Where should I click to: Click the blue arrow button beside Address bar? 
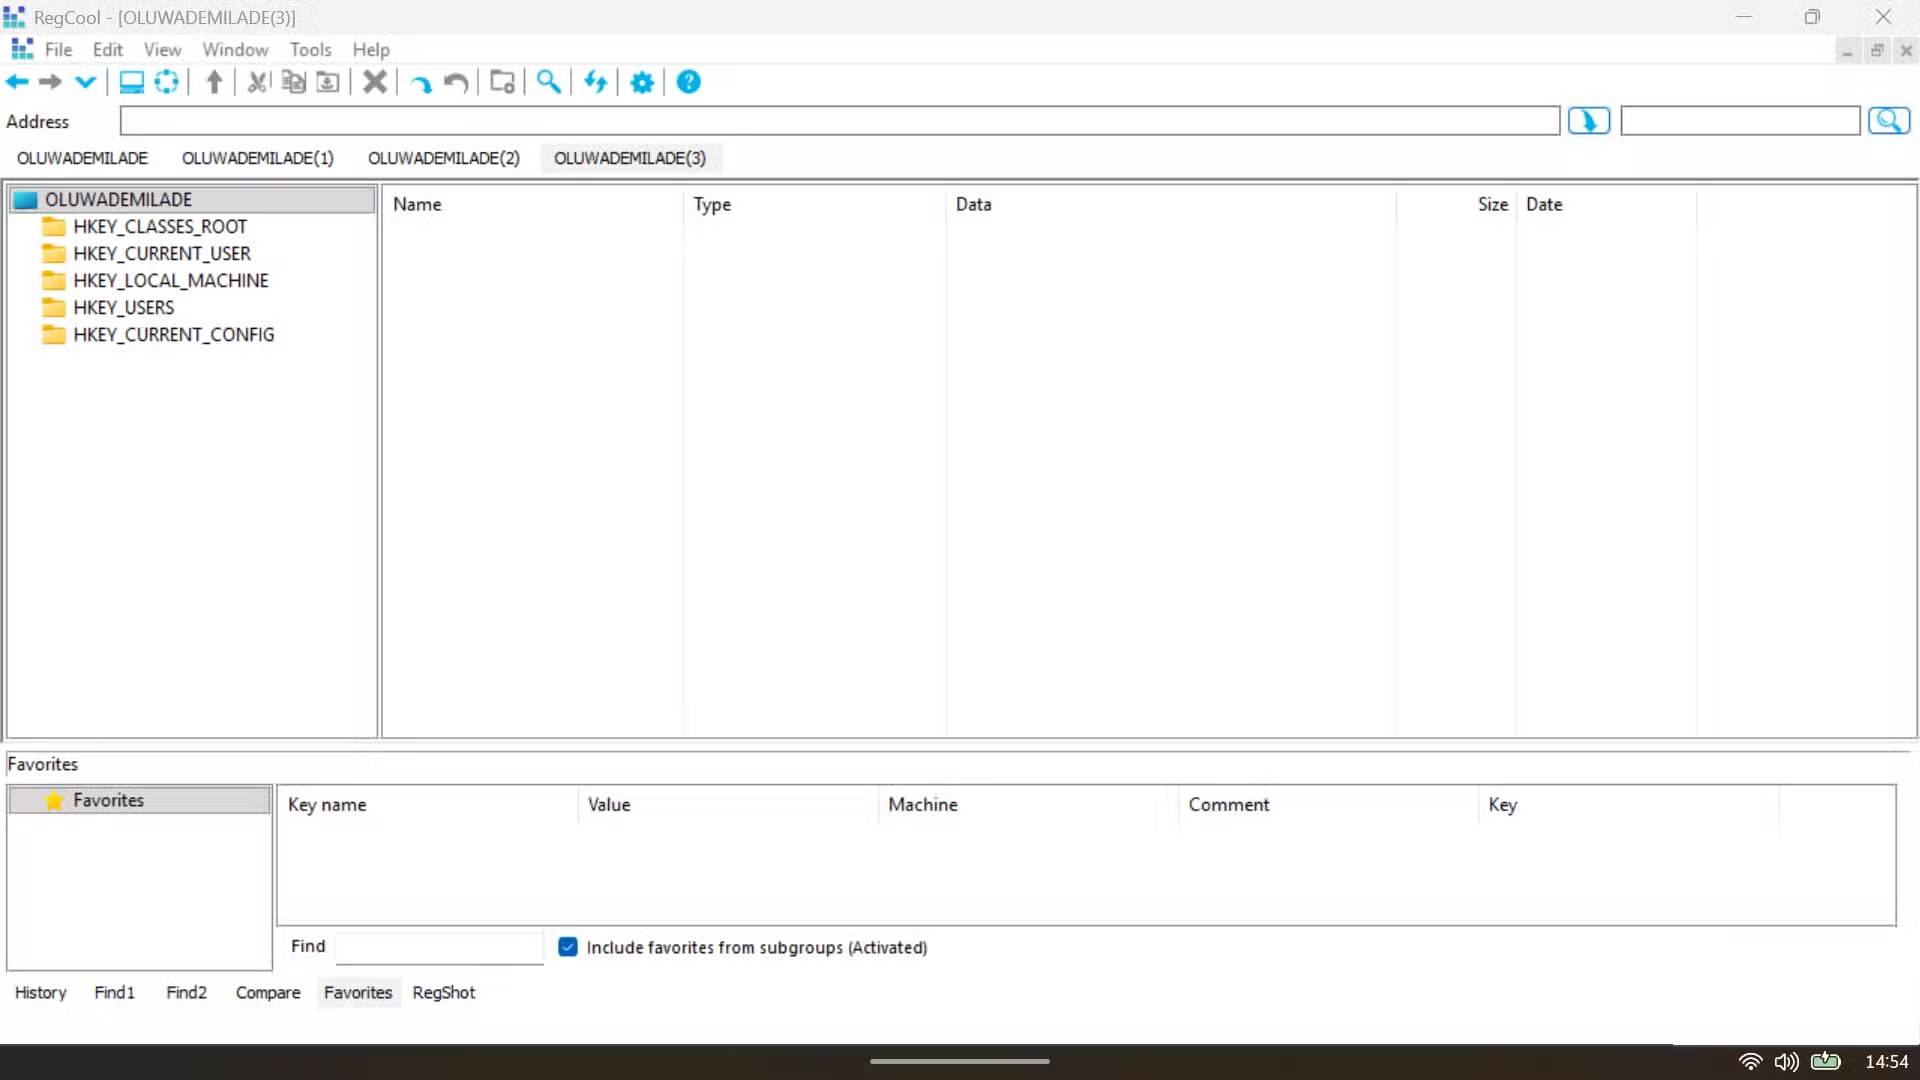1588,120
